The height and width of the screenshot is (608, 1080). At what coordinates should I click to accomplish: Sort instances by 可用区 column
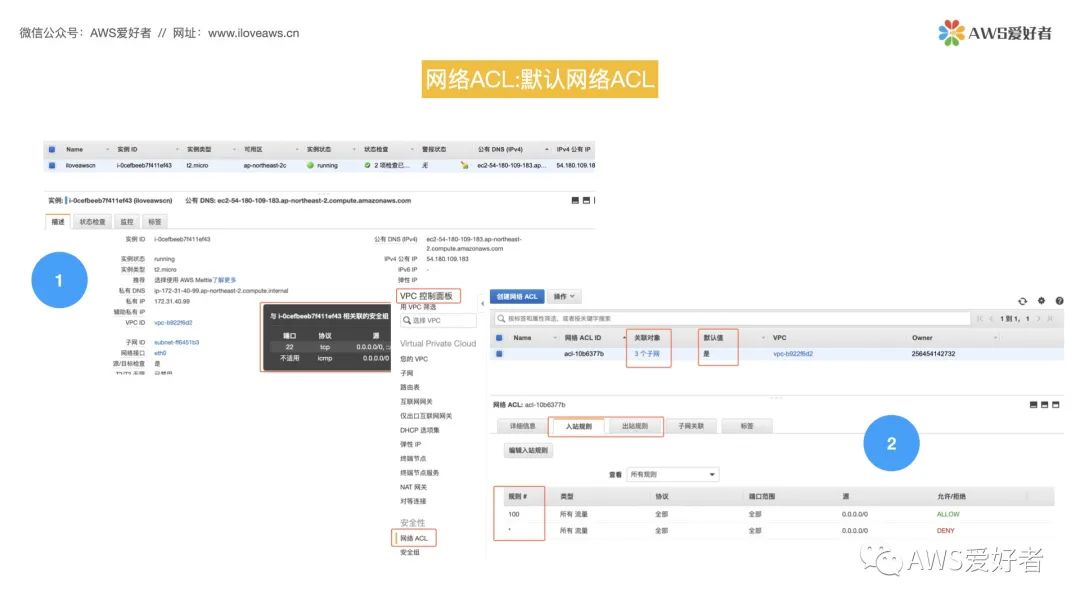click(x=253, y=149)
